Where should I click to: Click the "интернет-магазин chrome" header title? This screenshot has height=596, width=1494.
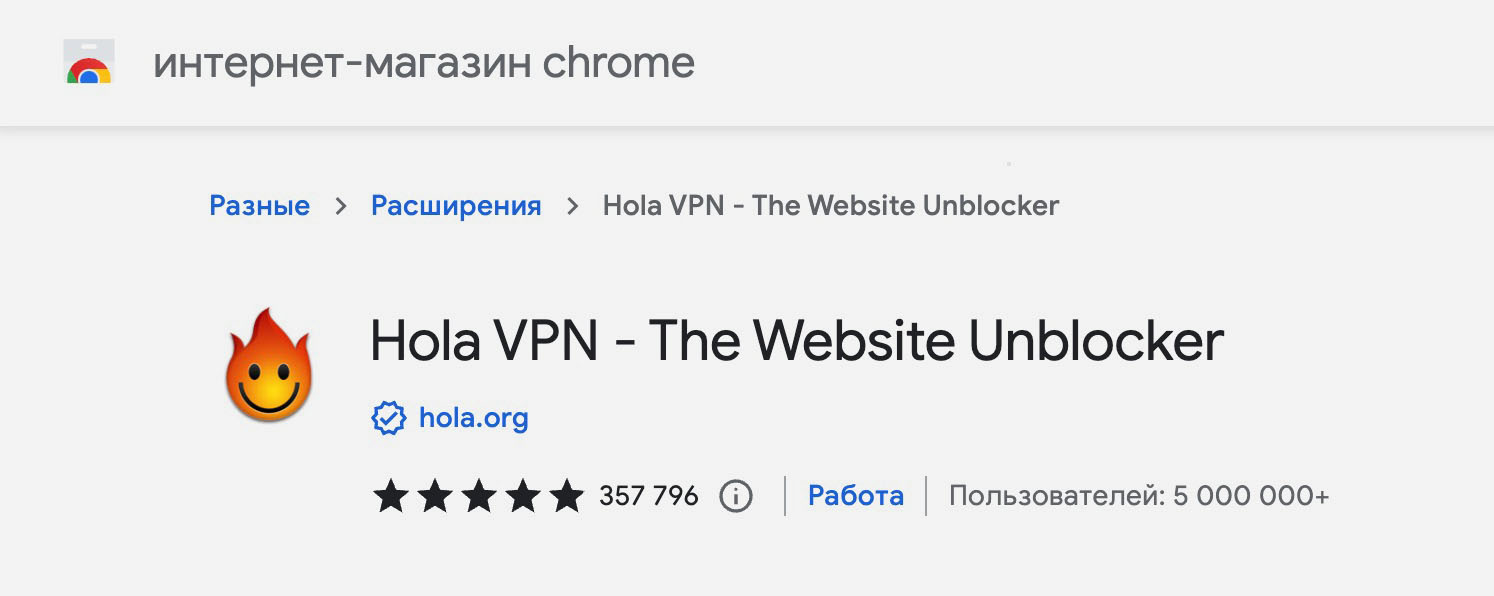click(423, 63)
